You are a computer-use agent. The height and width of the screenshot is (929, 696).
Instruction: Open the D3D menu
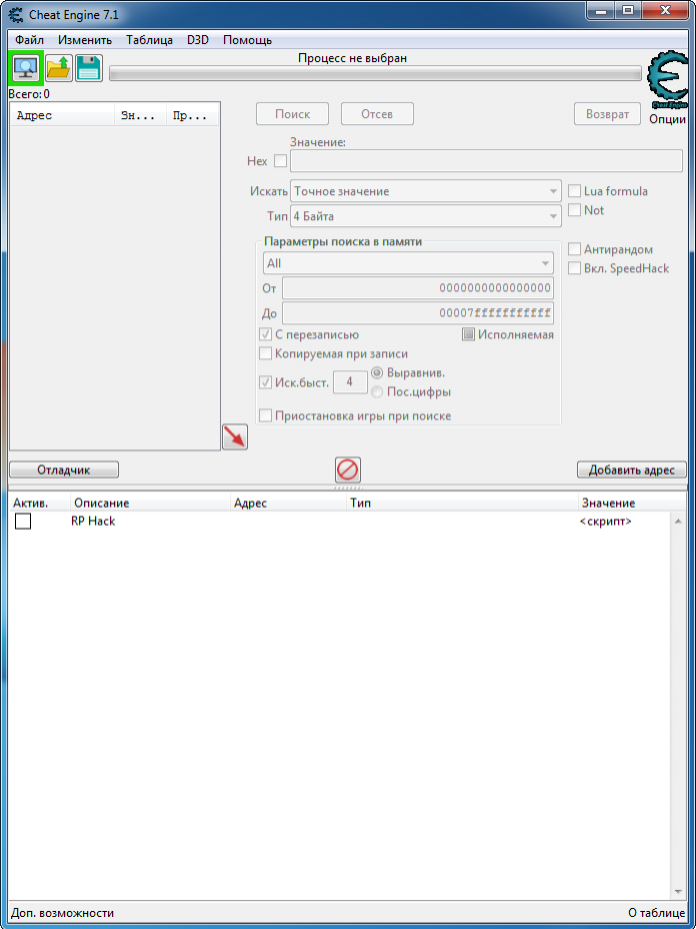click(198, 40)
